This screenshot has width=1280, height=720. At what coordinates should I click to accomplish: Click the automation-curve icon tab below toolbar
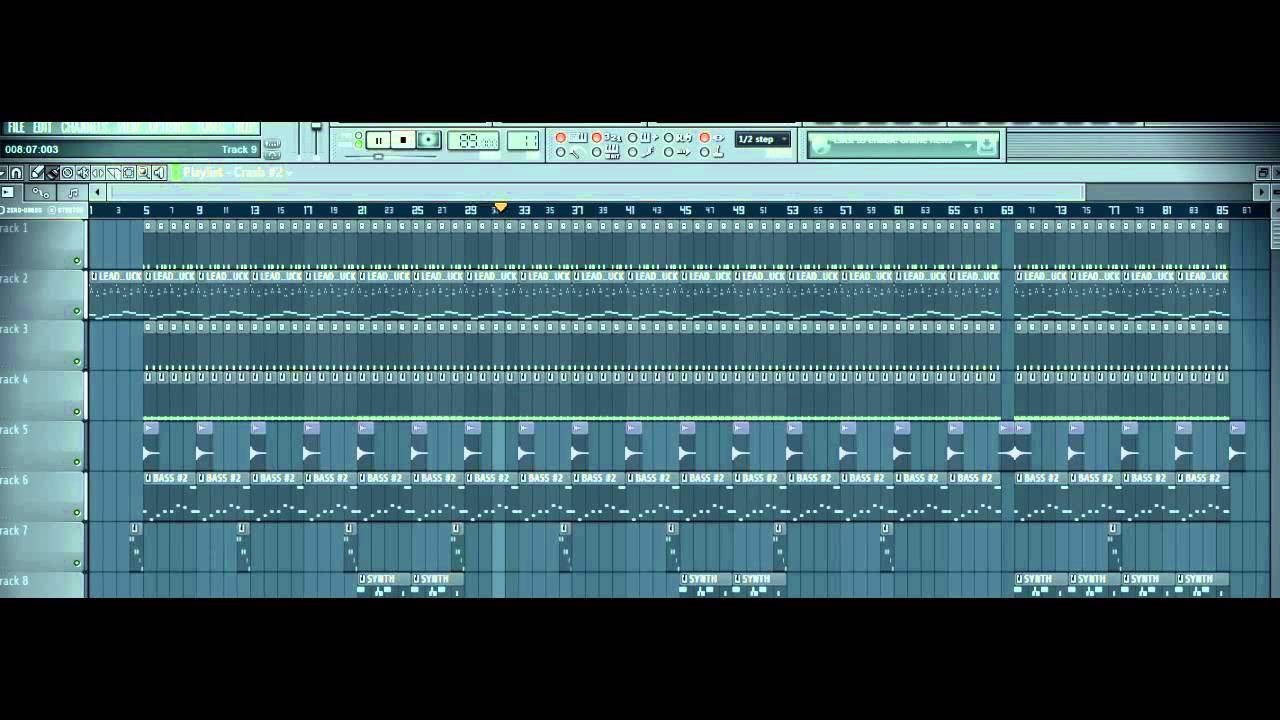[x=41, y=192]
